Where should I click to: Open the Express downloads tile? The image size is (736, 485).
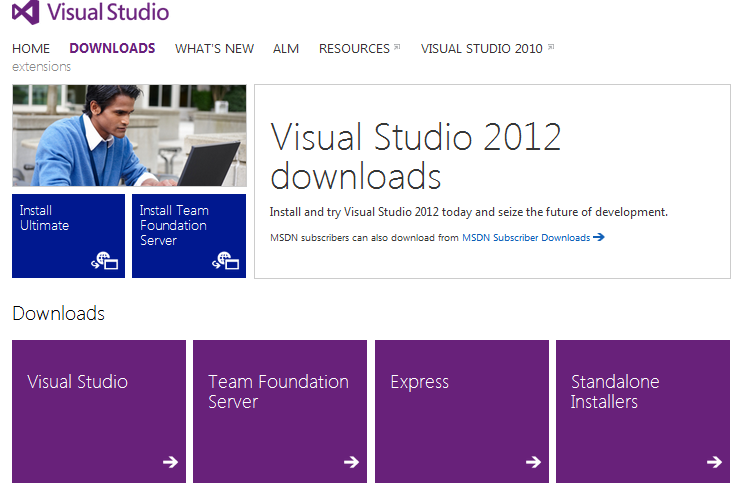461,410
